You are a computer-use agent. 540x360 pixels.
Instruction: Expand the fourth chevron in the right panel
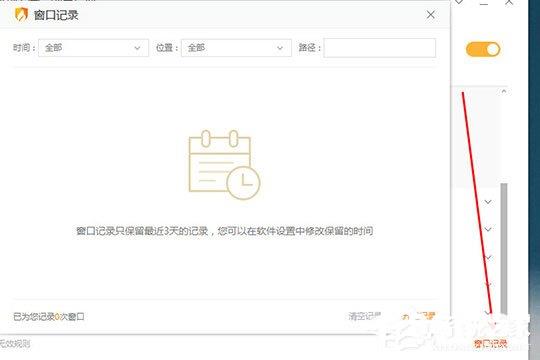pos(488,285)
